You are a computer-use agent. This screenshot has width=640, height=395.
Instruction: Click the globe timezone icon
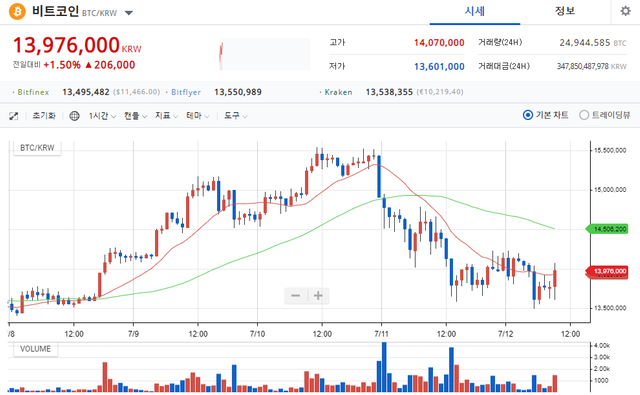pyautogui.click(x=74, y=116)
